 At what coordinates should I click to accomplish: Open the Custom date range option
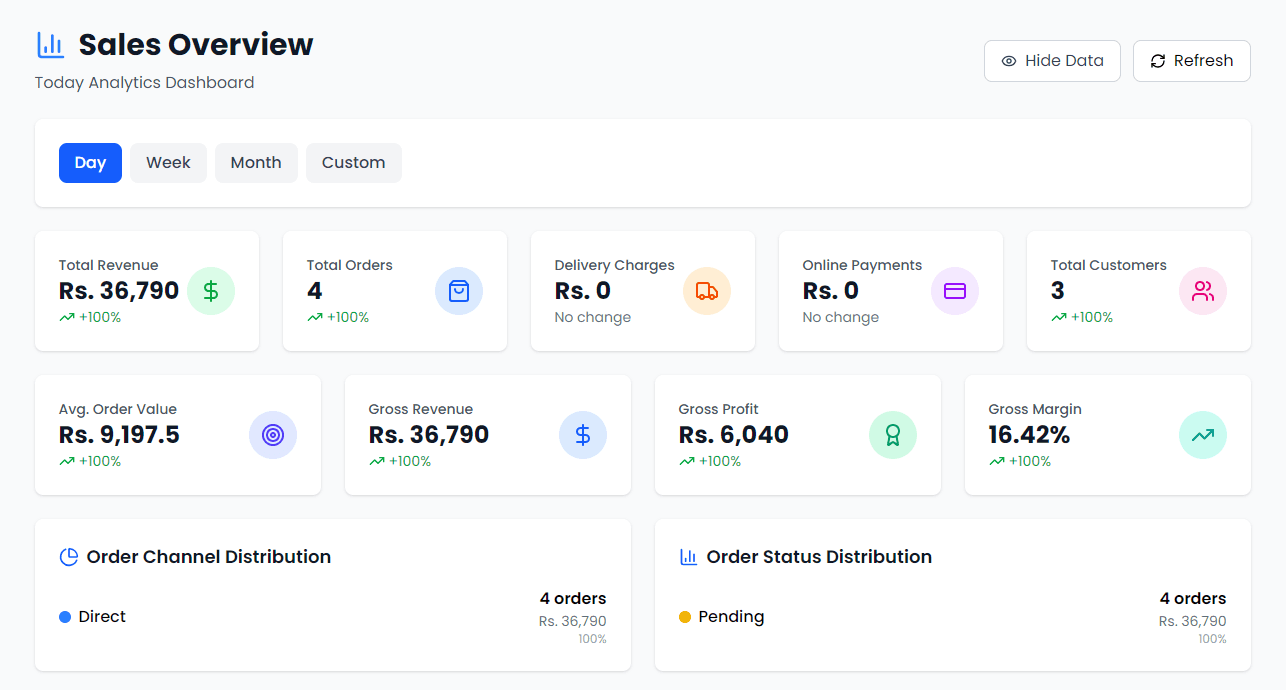click(x=353, y=163)
